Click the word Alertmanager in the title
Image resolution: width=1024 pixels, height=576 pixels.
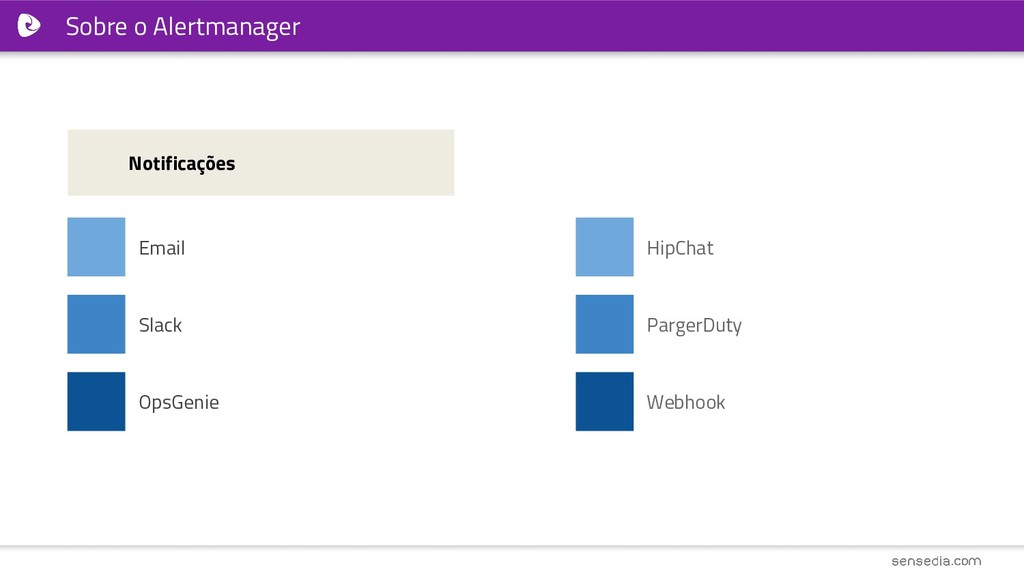227,27
